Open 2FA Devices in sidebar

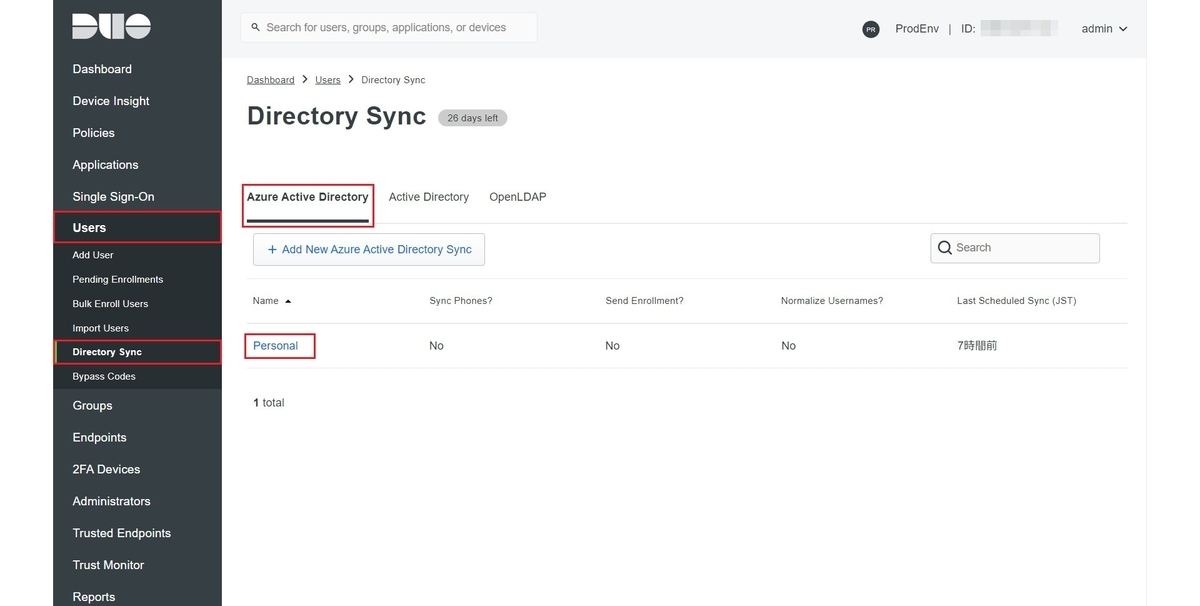106,470
